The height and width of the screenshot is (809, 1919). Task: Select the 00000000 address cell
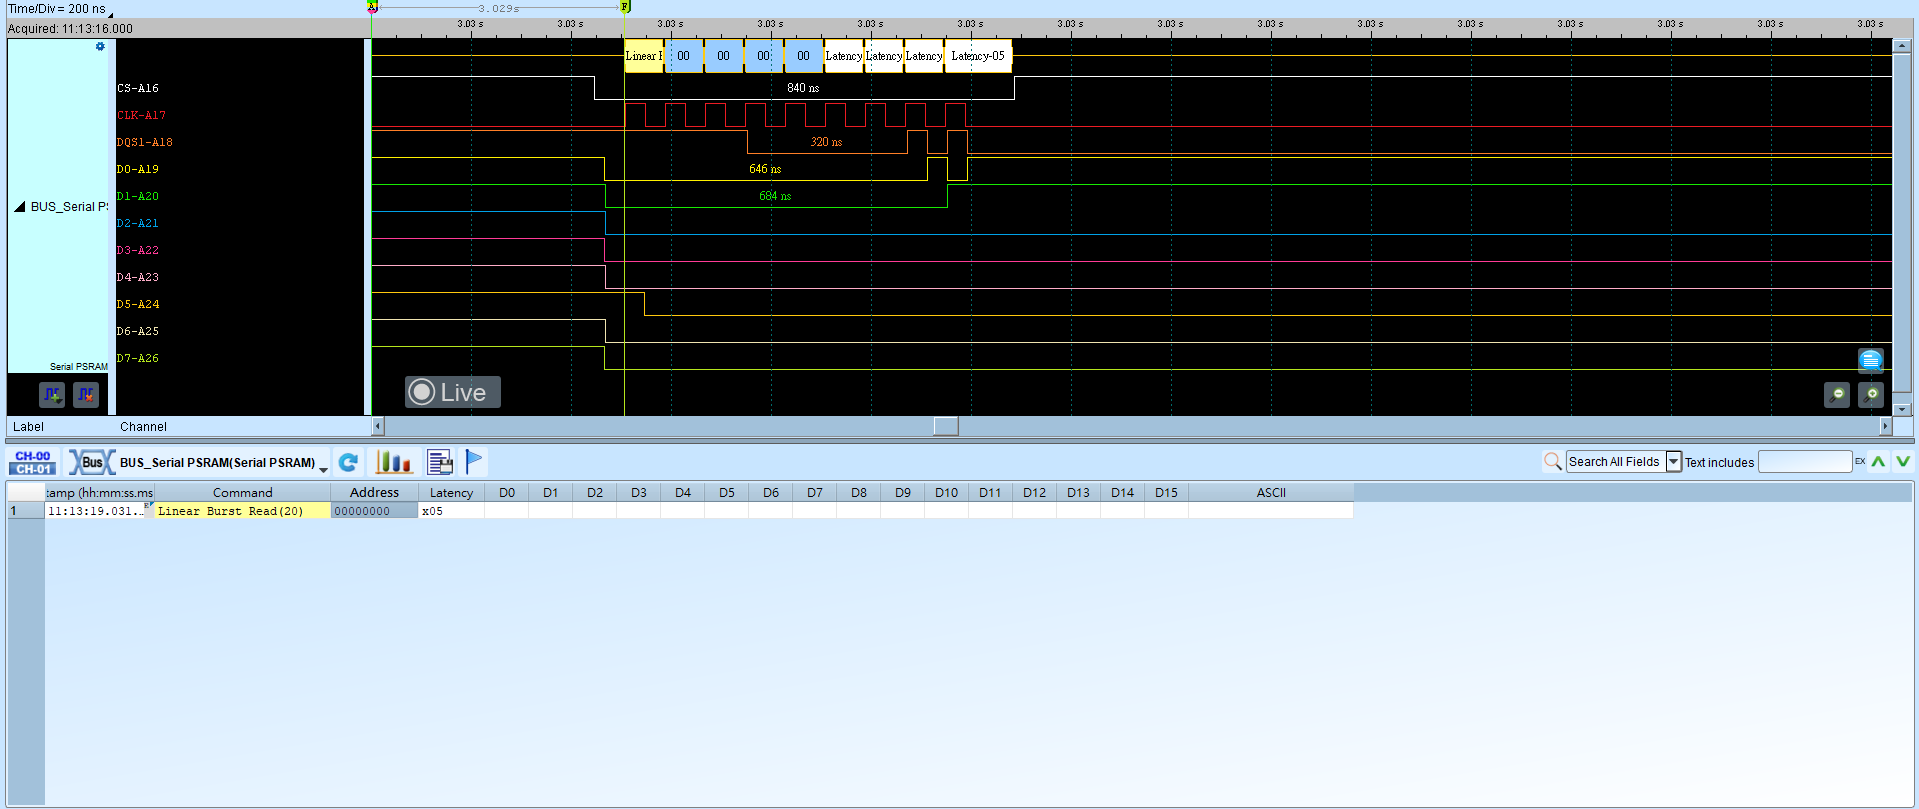click(x=374, y=511)
